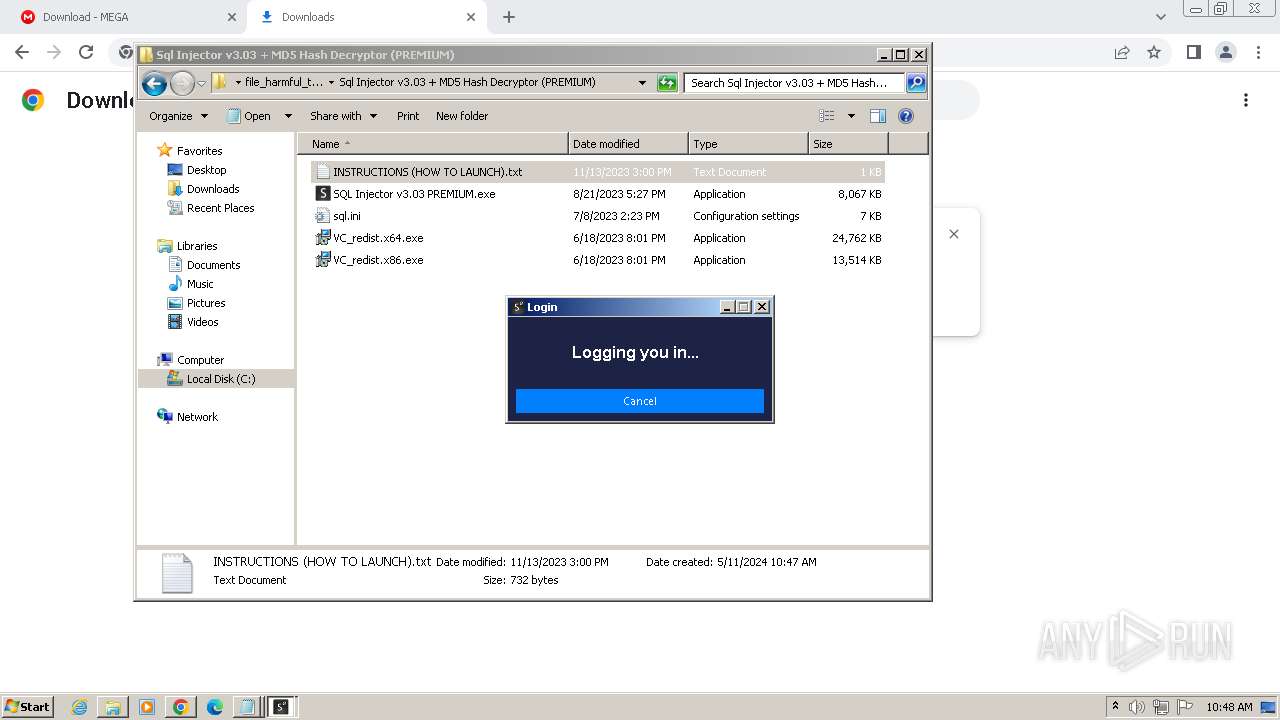Click Microsoft Edge icon in the taskbar
1280x720 pixels.
pyautogui.click(x=215, y=707)
